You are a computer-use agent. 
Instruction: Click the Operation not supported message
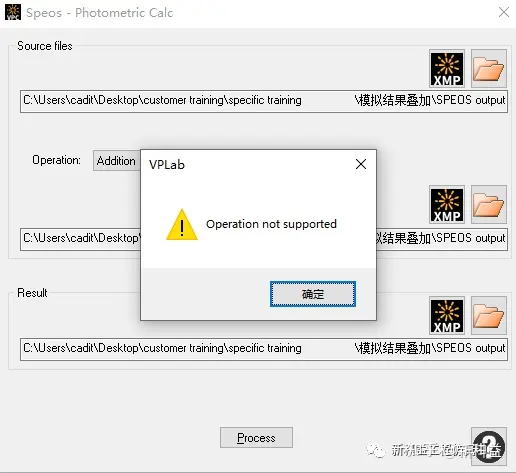click(x=271, y=224)
